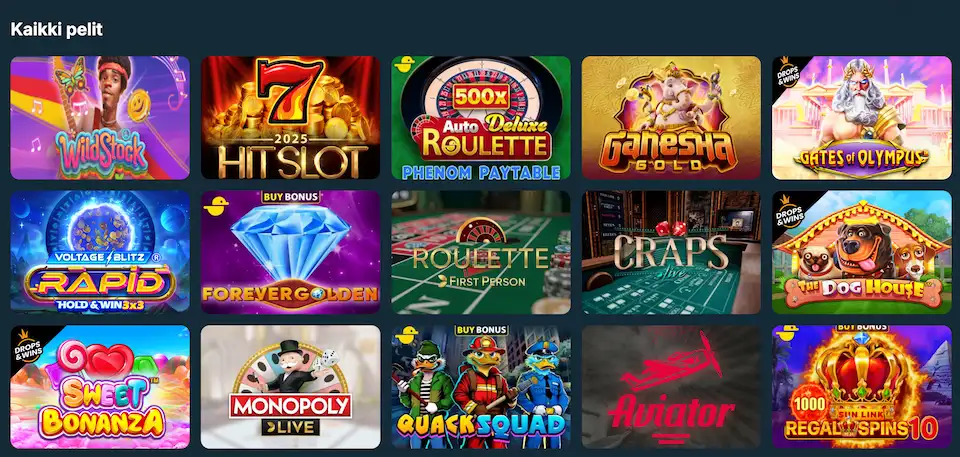Open Roulette First Person game
The image size is (960, 457).
coord(481,252)
